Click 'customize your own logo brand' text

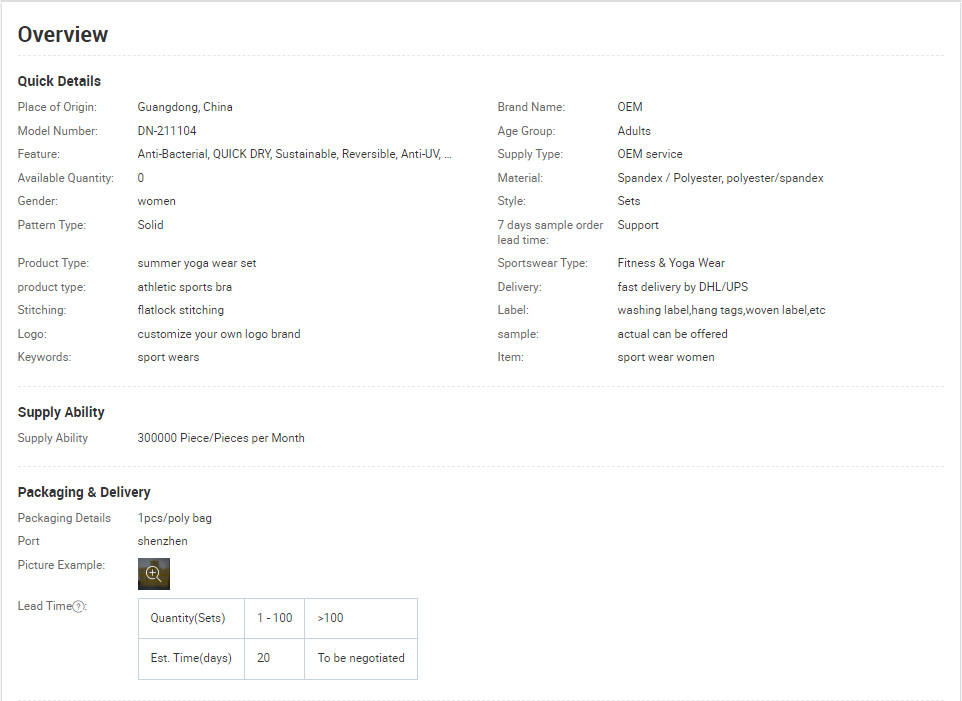[x=218, y=334]
